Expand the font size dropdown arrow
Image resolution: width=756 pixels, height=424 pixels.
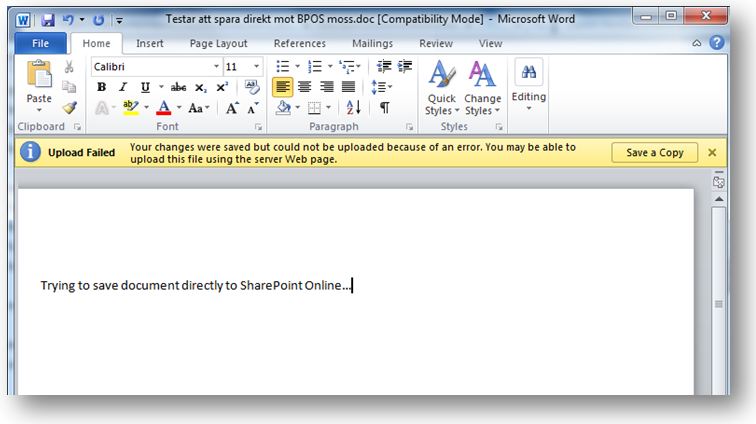coord(256,67)
